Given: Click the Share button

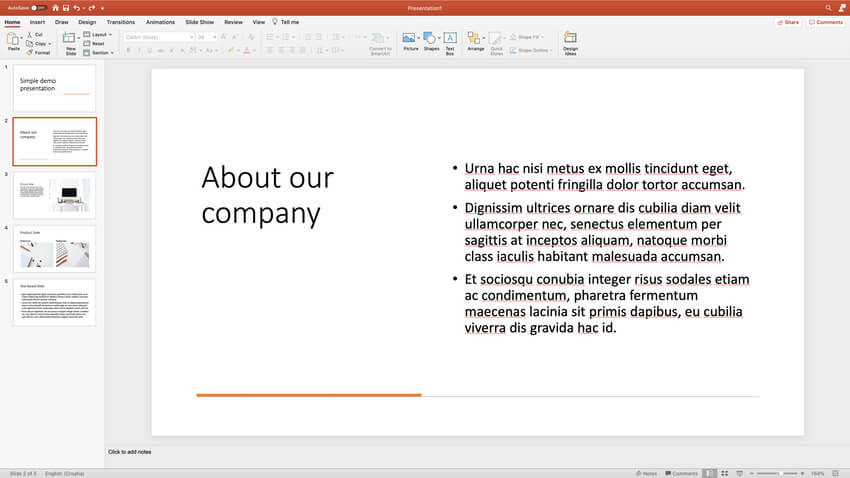Looking at the screenshot, I should coord(788,21).
